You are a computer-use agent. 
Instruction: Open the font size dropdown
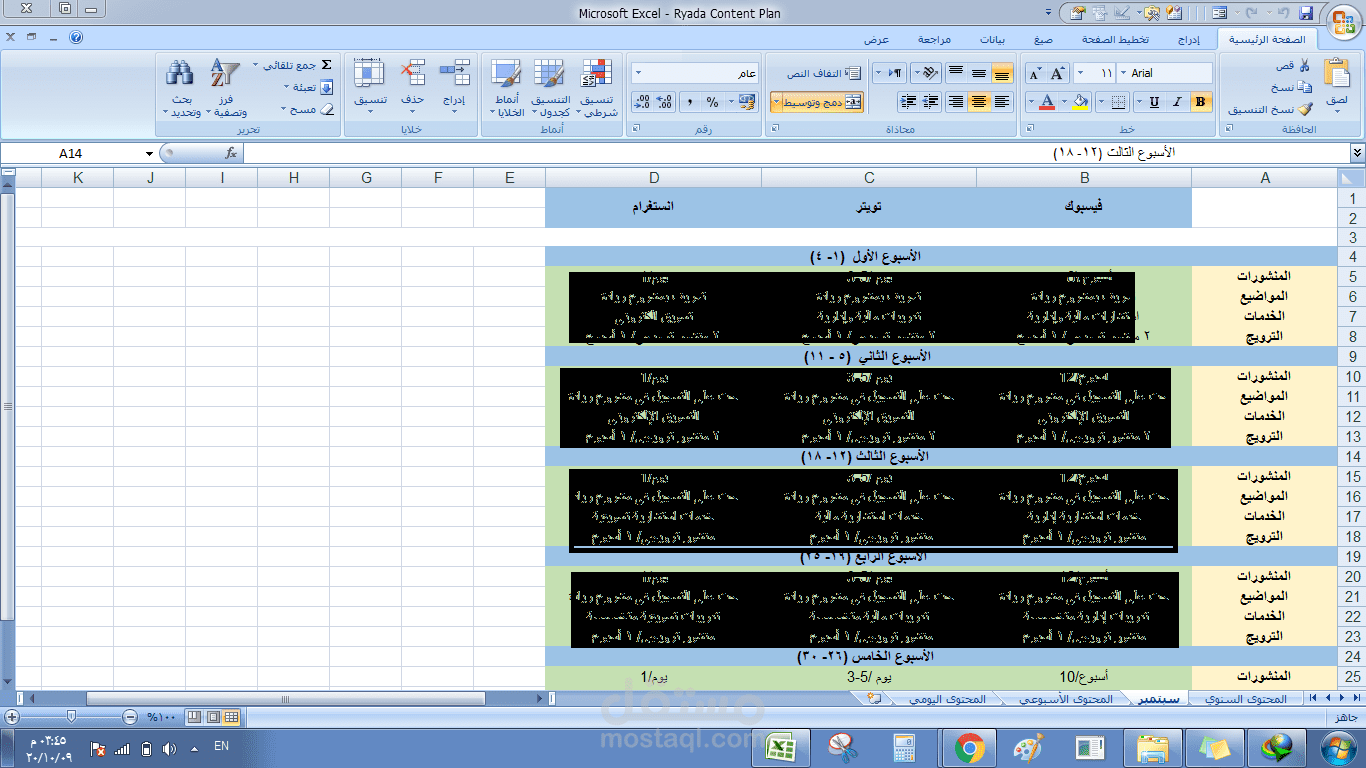1081,73
